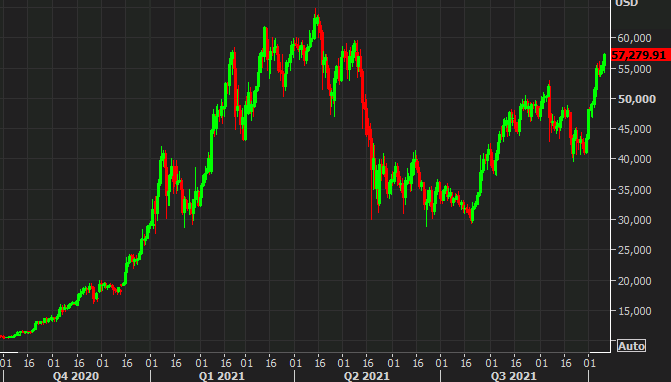Click the 20,000 price axis label

point(634,281)
